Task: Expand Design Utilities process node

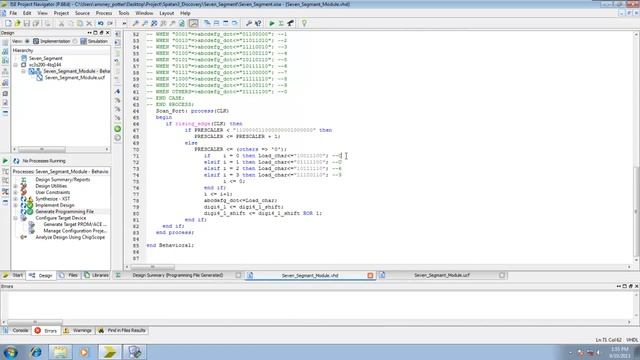Action: click(x=16, y=186)
